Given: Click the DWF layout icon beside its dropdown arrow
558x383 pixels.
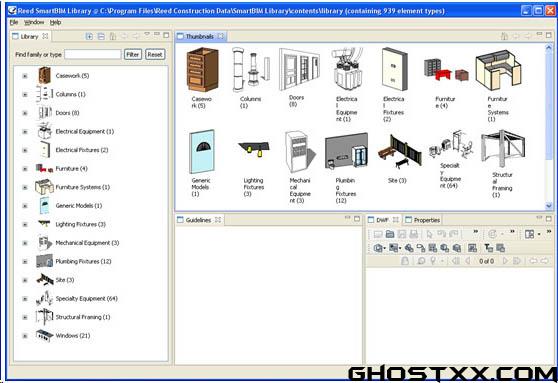Looking at the screenshot, I should (529, 234).
